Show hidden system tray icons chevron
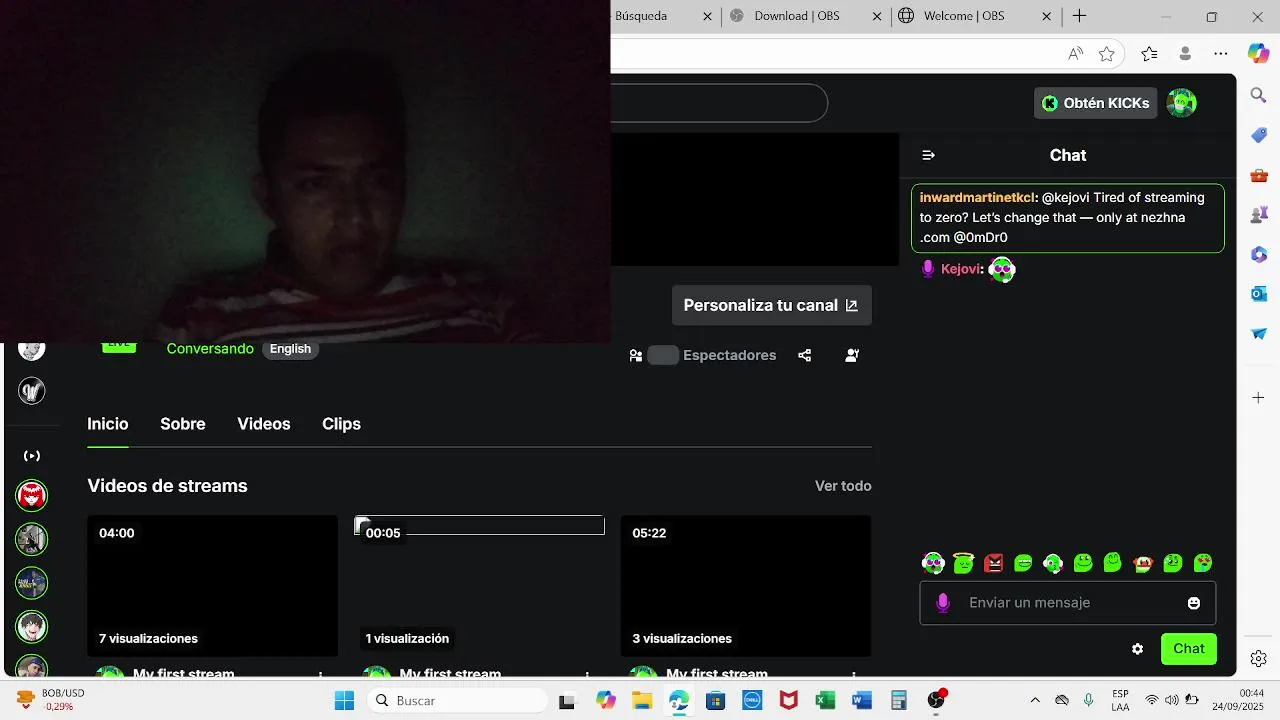The height and width of the screenshot is (720, 1280). [1034, 700]
